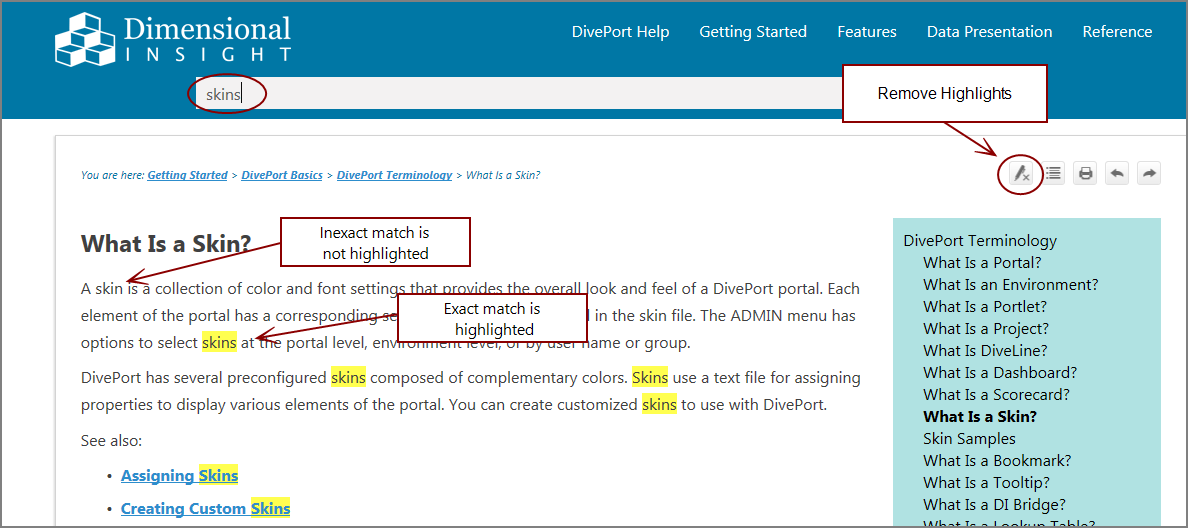Screen dimensions: 1188x528
Task: Open the DivePort Help menu
Action: click(x=621, y=32)
